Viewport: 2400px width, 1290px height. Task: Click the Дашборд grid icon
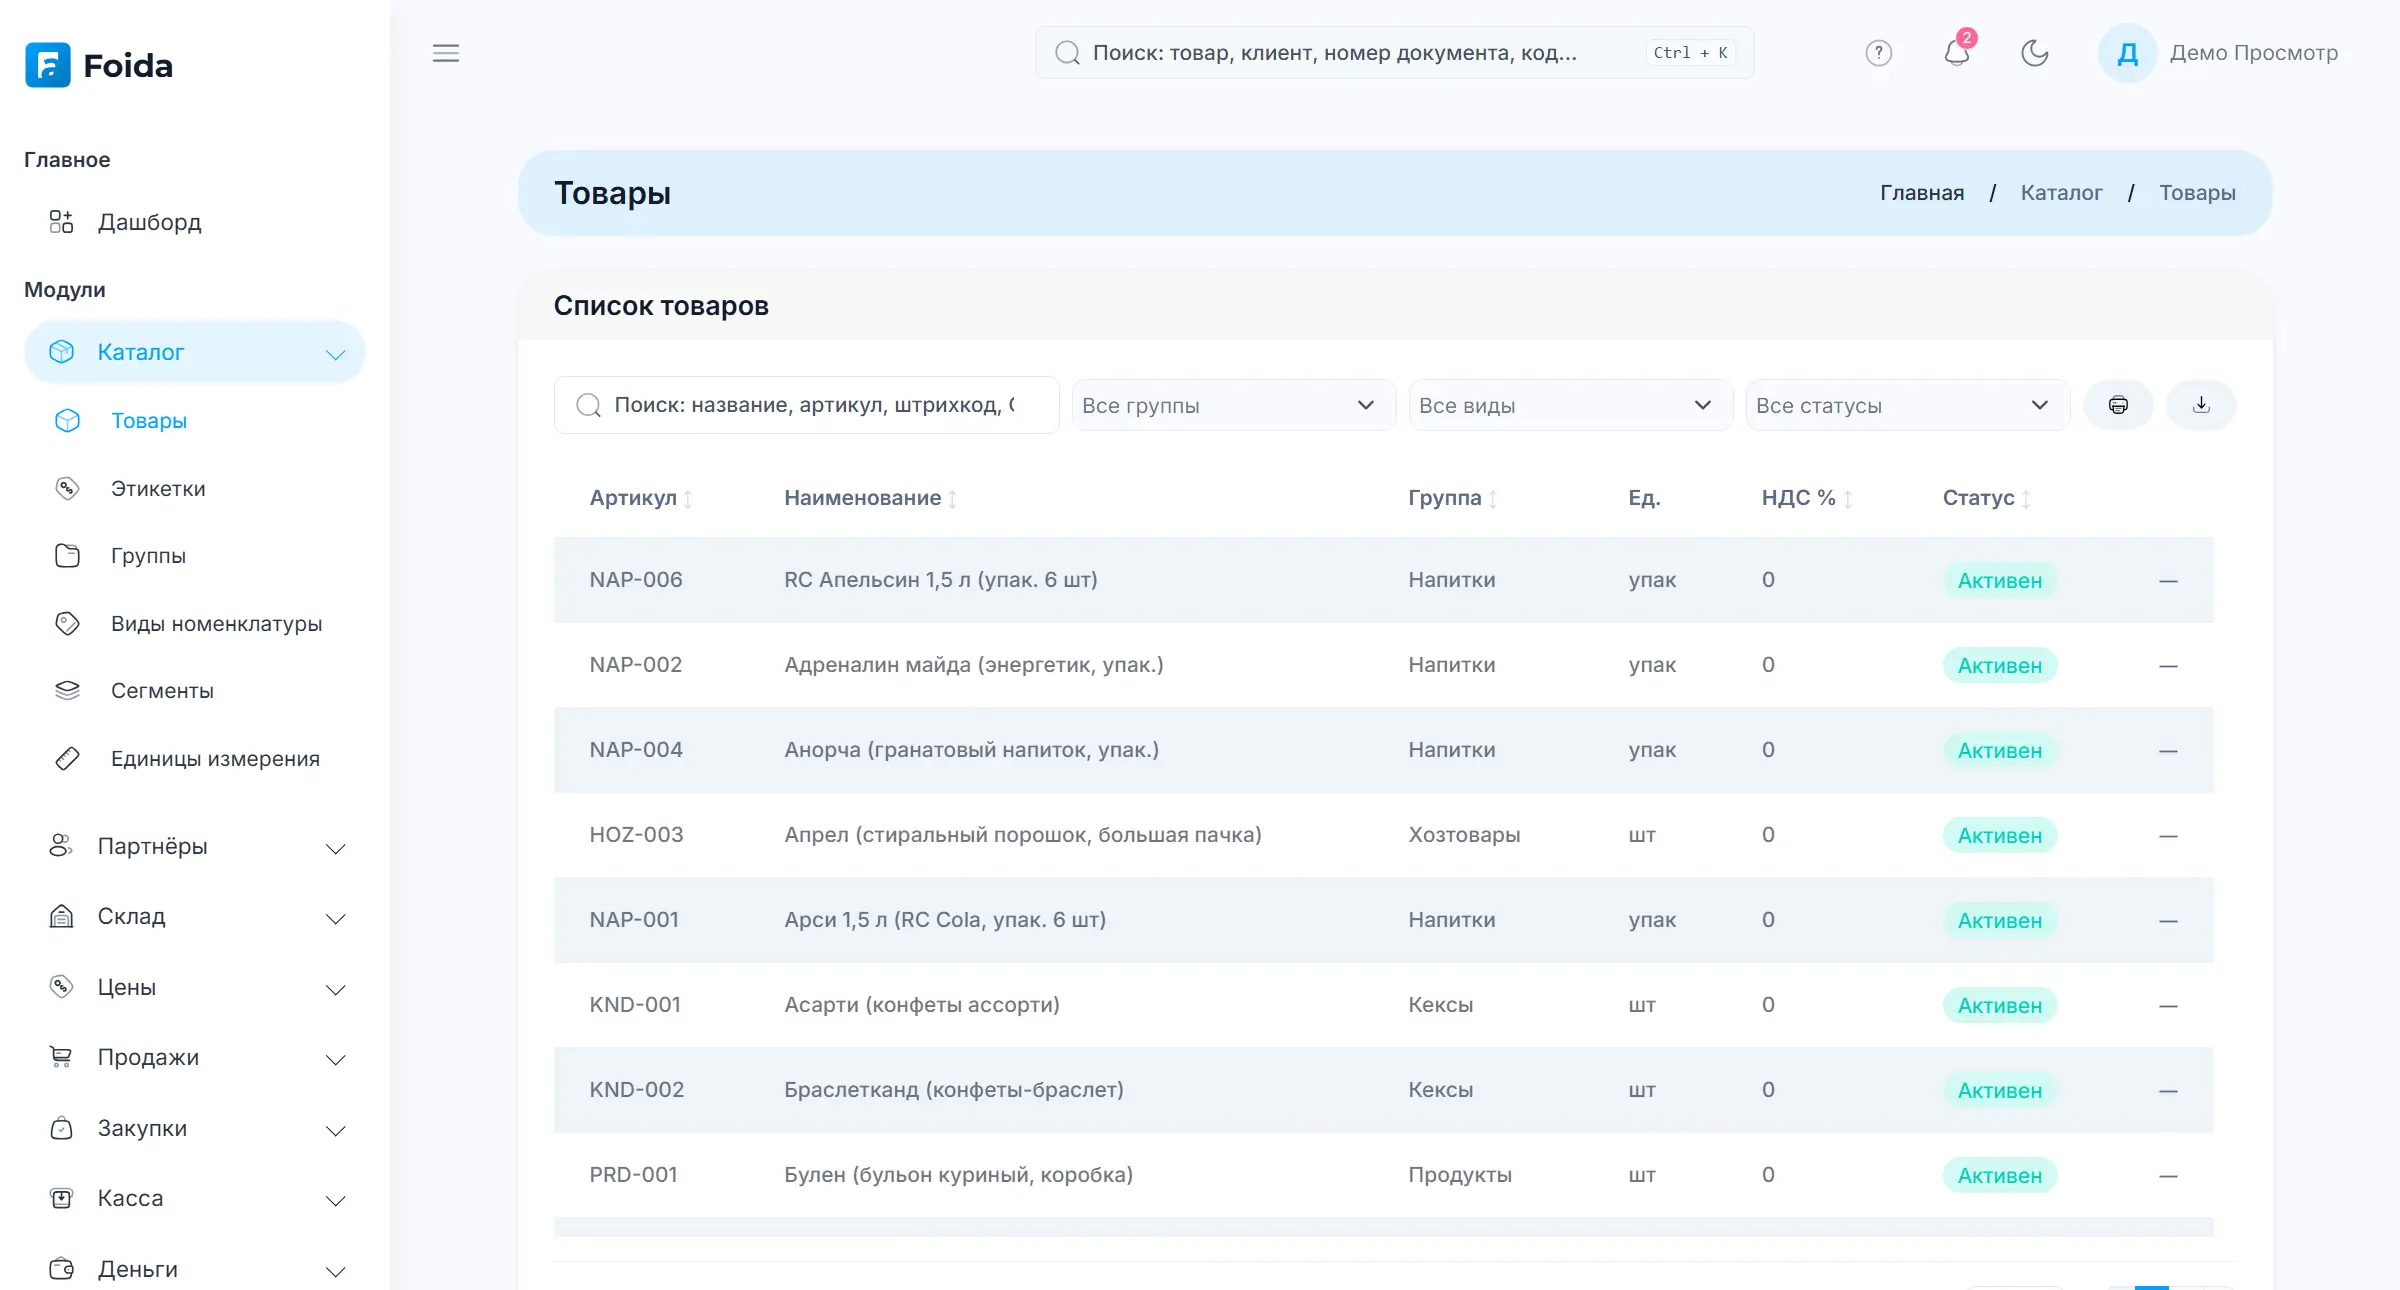[x=61, y=222]
